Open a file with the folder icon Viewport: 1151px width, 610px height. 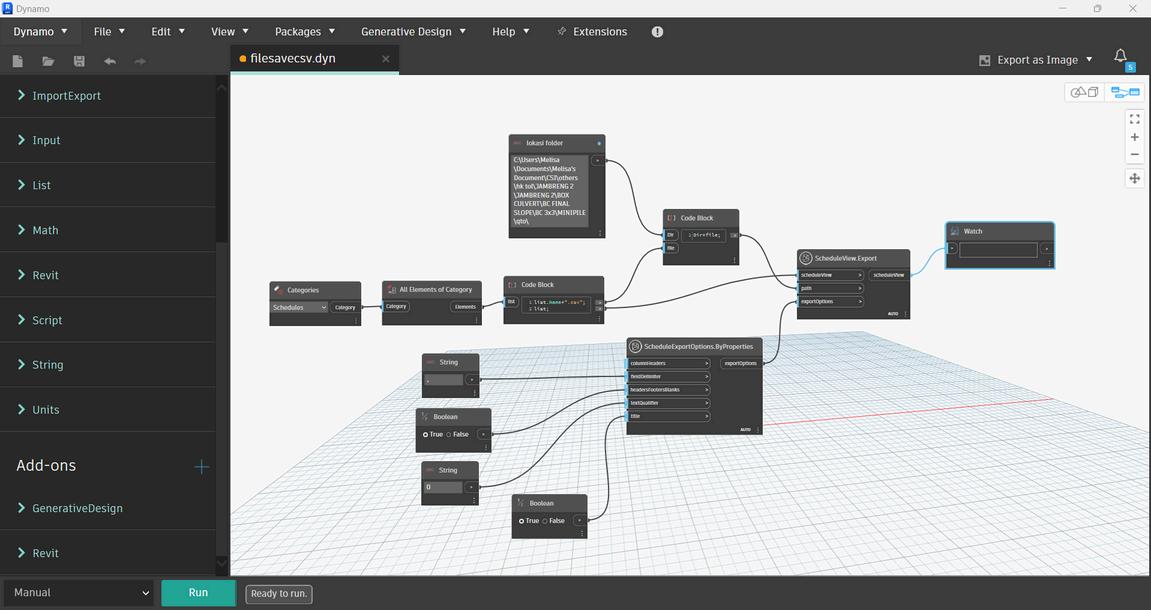(48, 61)
